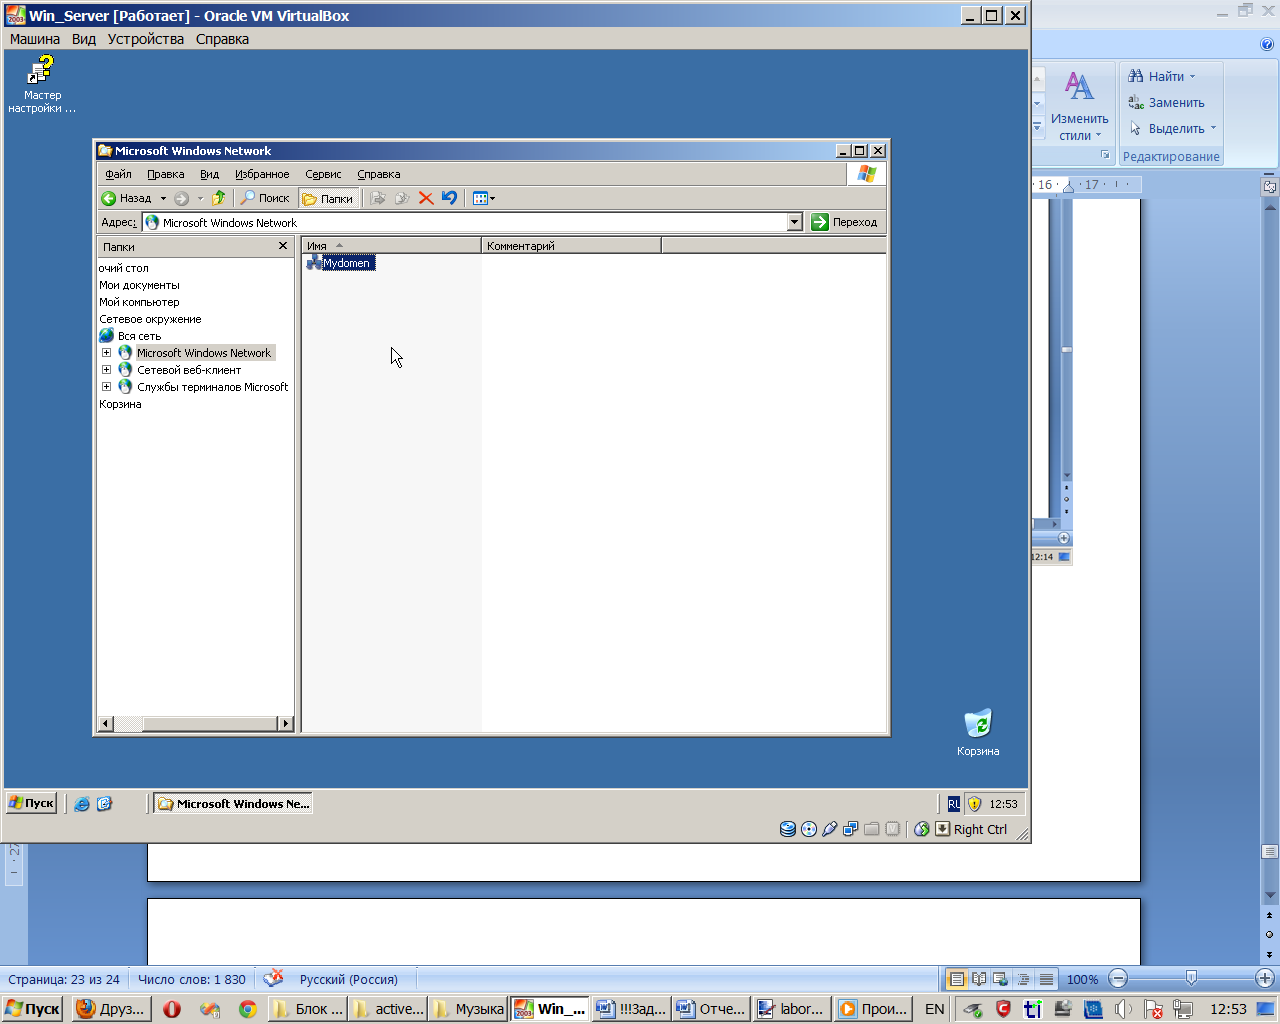Open the Сервис menu in Explorer
This screenshot has width=1280, height=1024.
(x=323, y=174)
